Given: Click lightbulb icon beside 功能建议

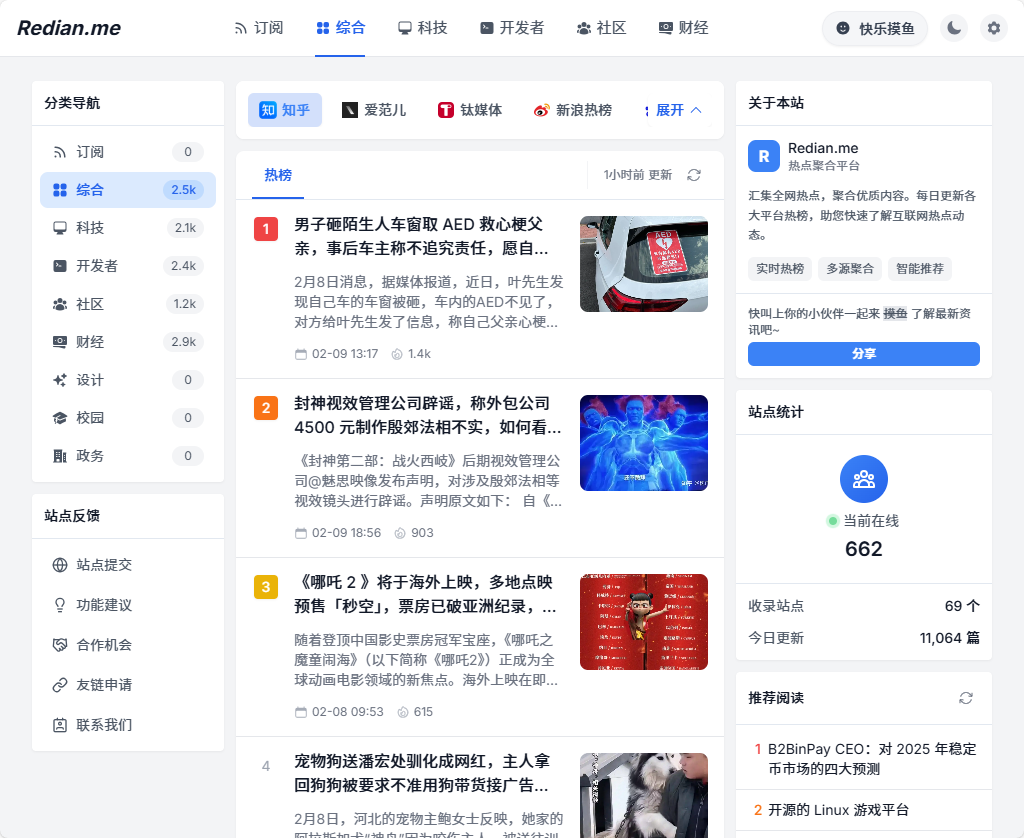Looking at the screenshot, I should (x=60, y=605).
